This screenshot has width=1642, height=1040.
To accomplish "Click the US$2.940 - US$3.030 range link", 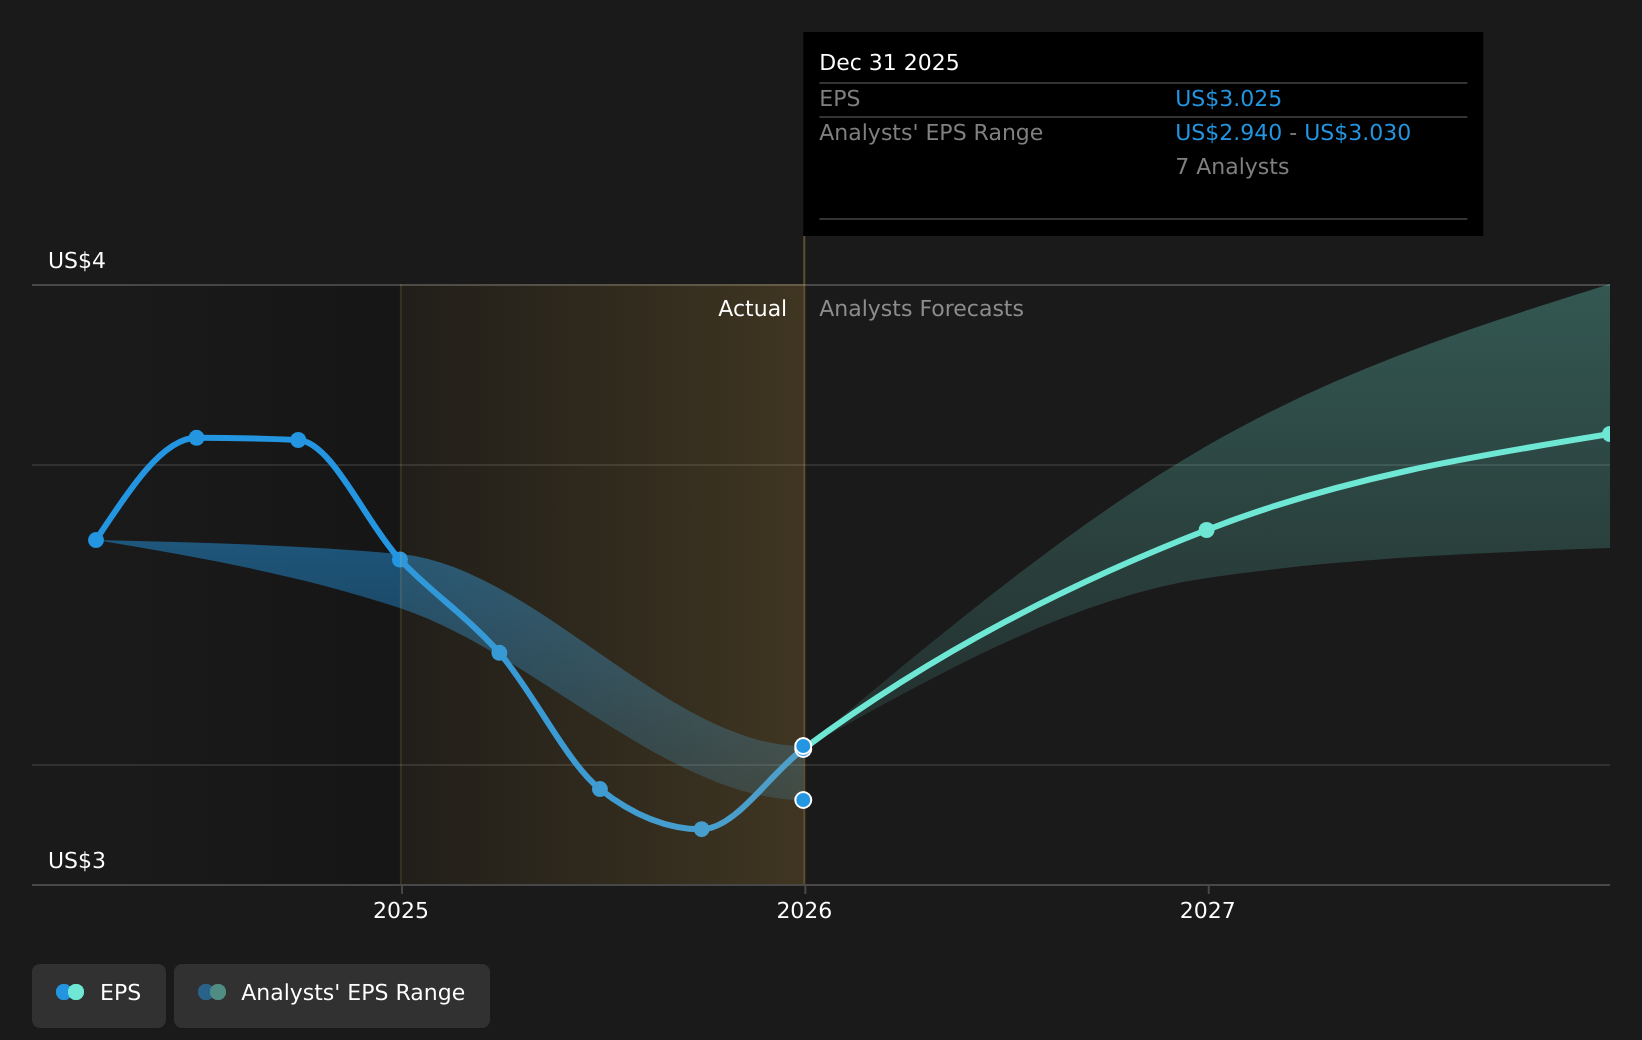I will pyautogui.click(x=1292, y=132).
